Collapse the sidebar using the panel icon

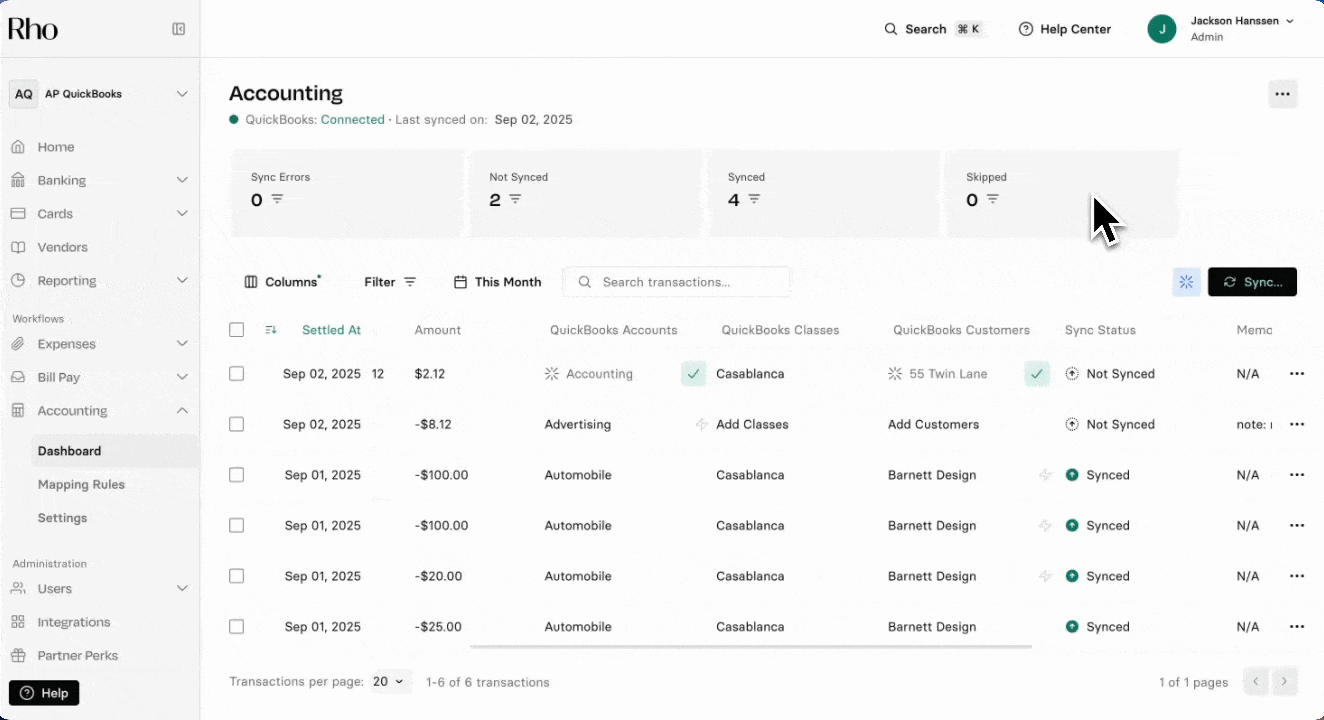click(179, 29)
